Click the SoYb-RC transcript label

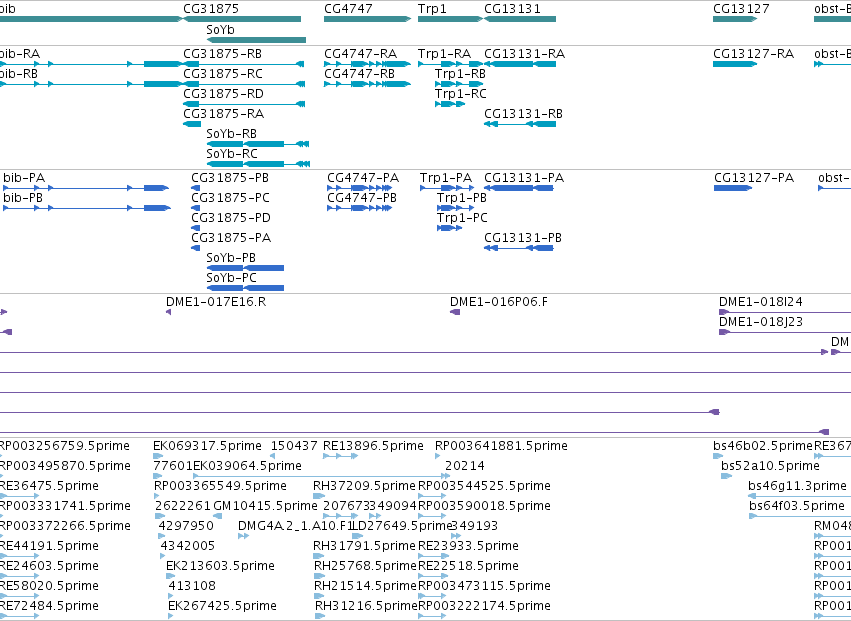[x=232, y=154]
